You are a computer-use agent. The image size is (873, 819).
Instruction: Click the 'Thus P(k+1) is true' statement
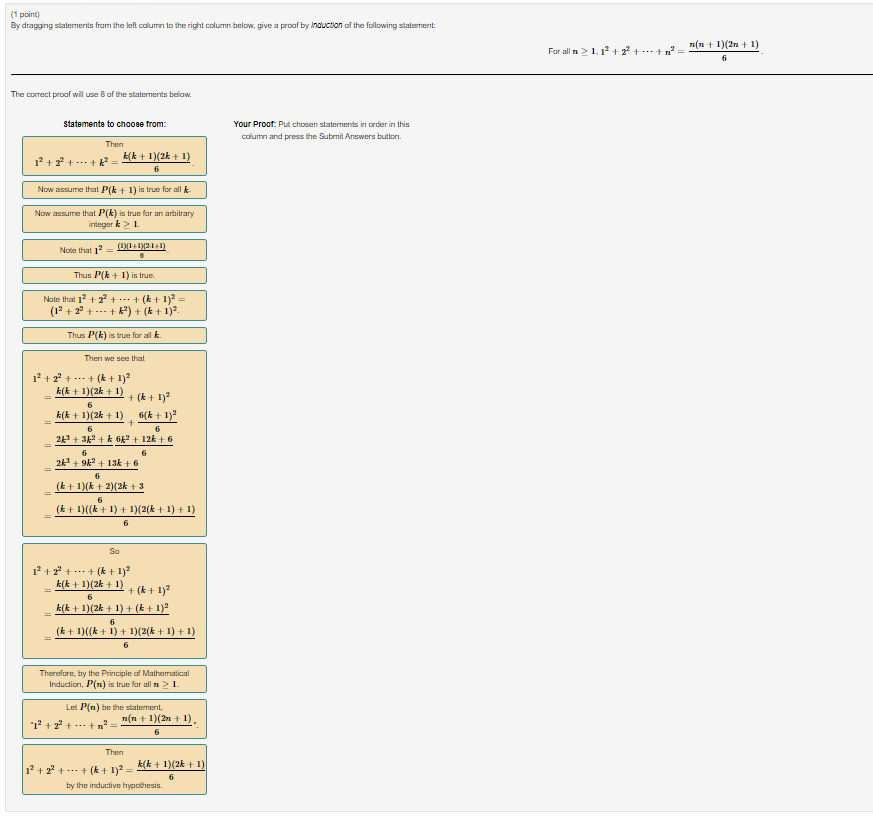113,274
